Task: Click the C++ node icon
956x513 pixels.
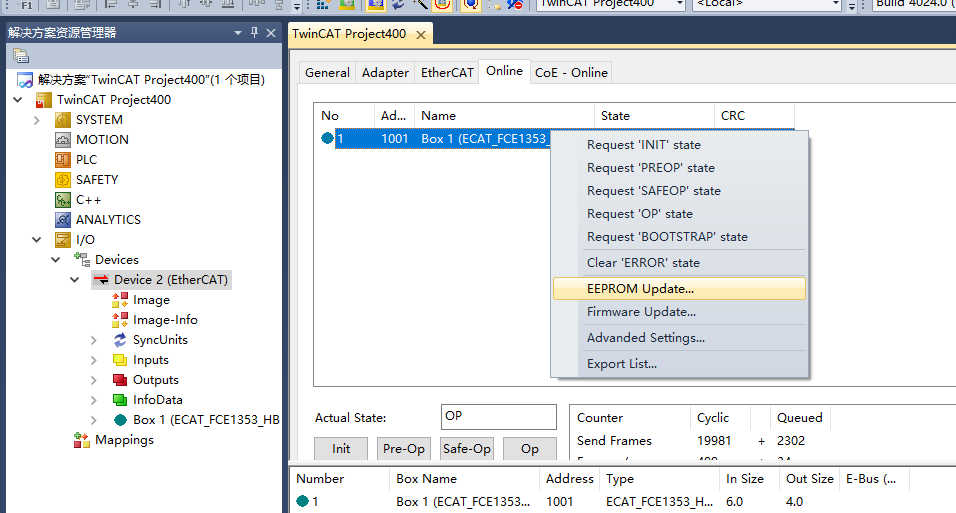Action: coord(63,200)
